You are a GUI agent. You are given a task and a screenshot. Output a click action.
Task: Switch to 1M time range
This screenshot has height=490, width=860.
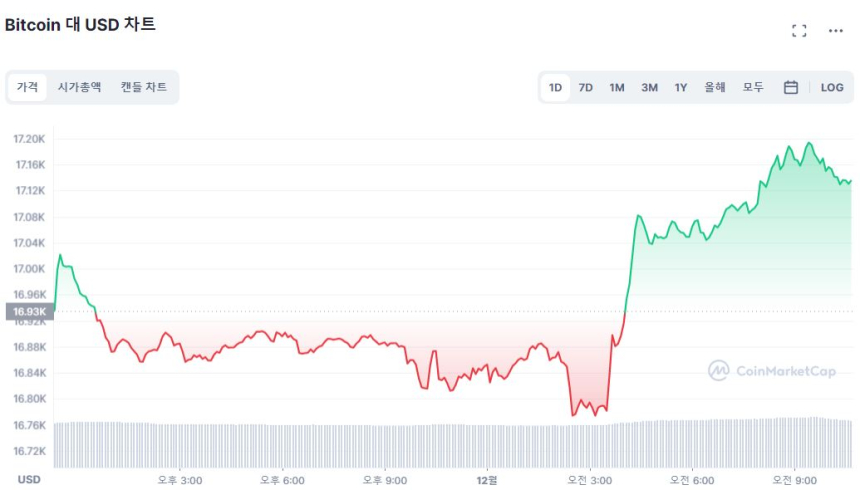(x=617, y=88)
